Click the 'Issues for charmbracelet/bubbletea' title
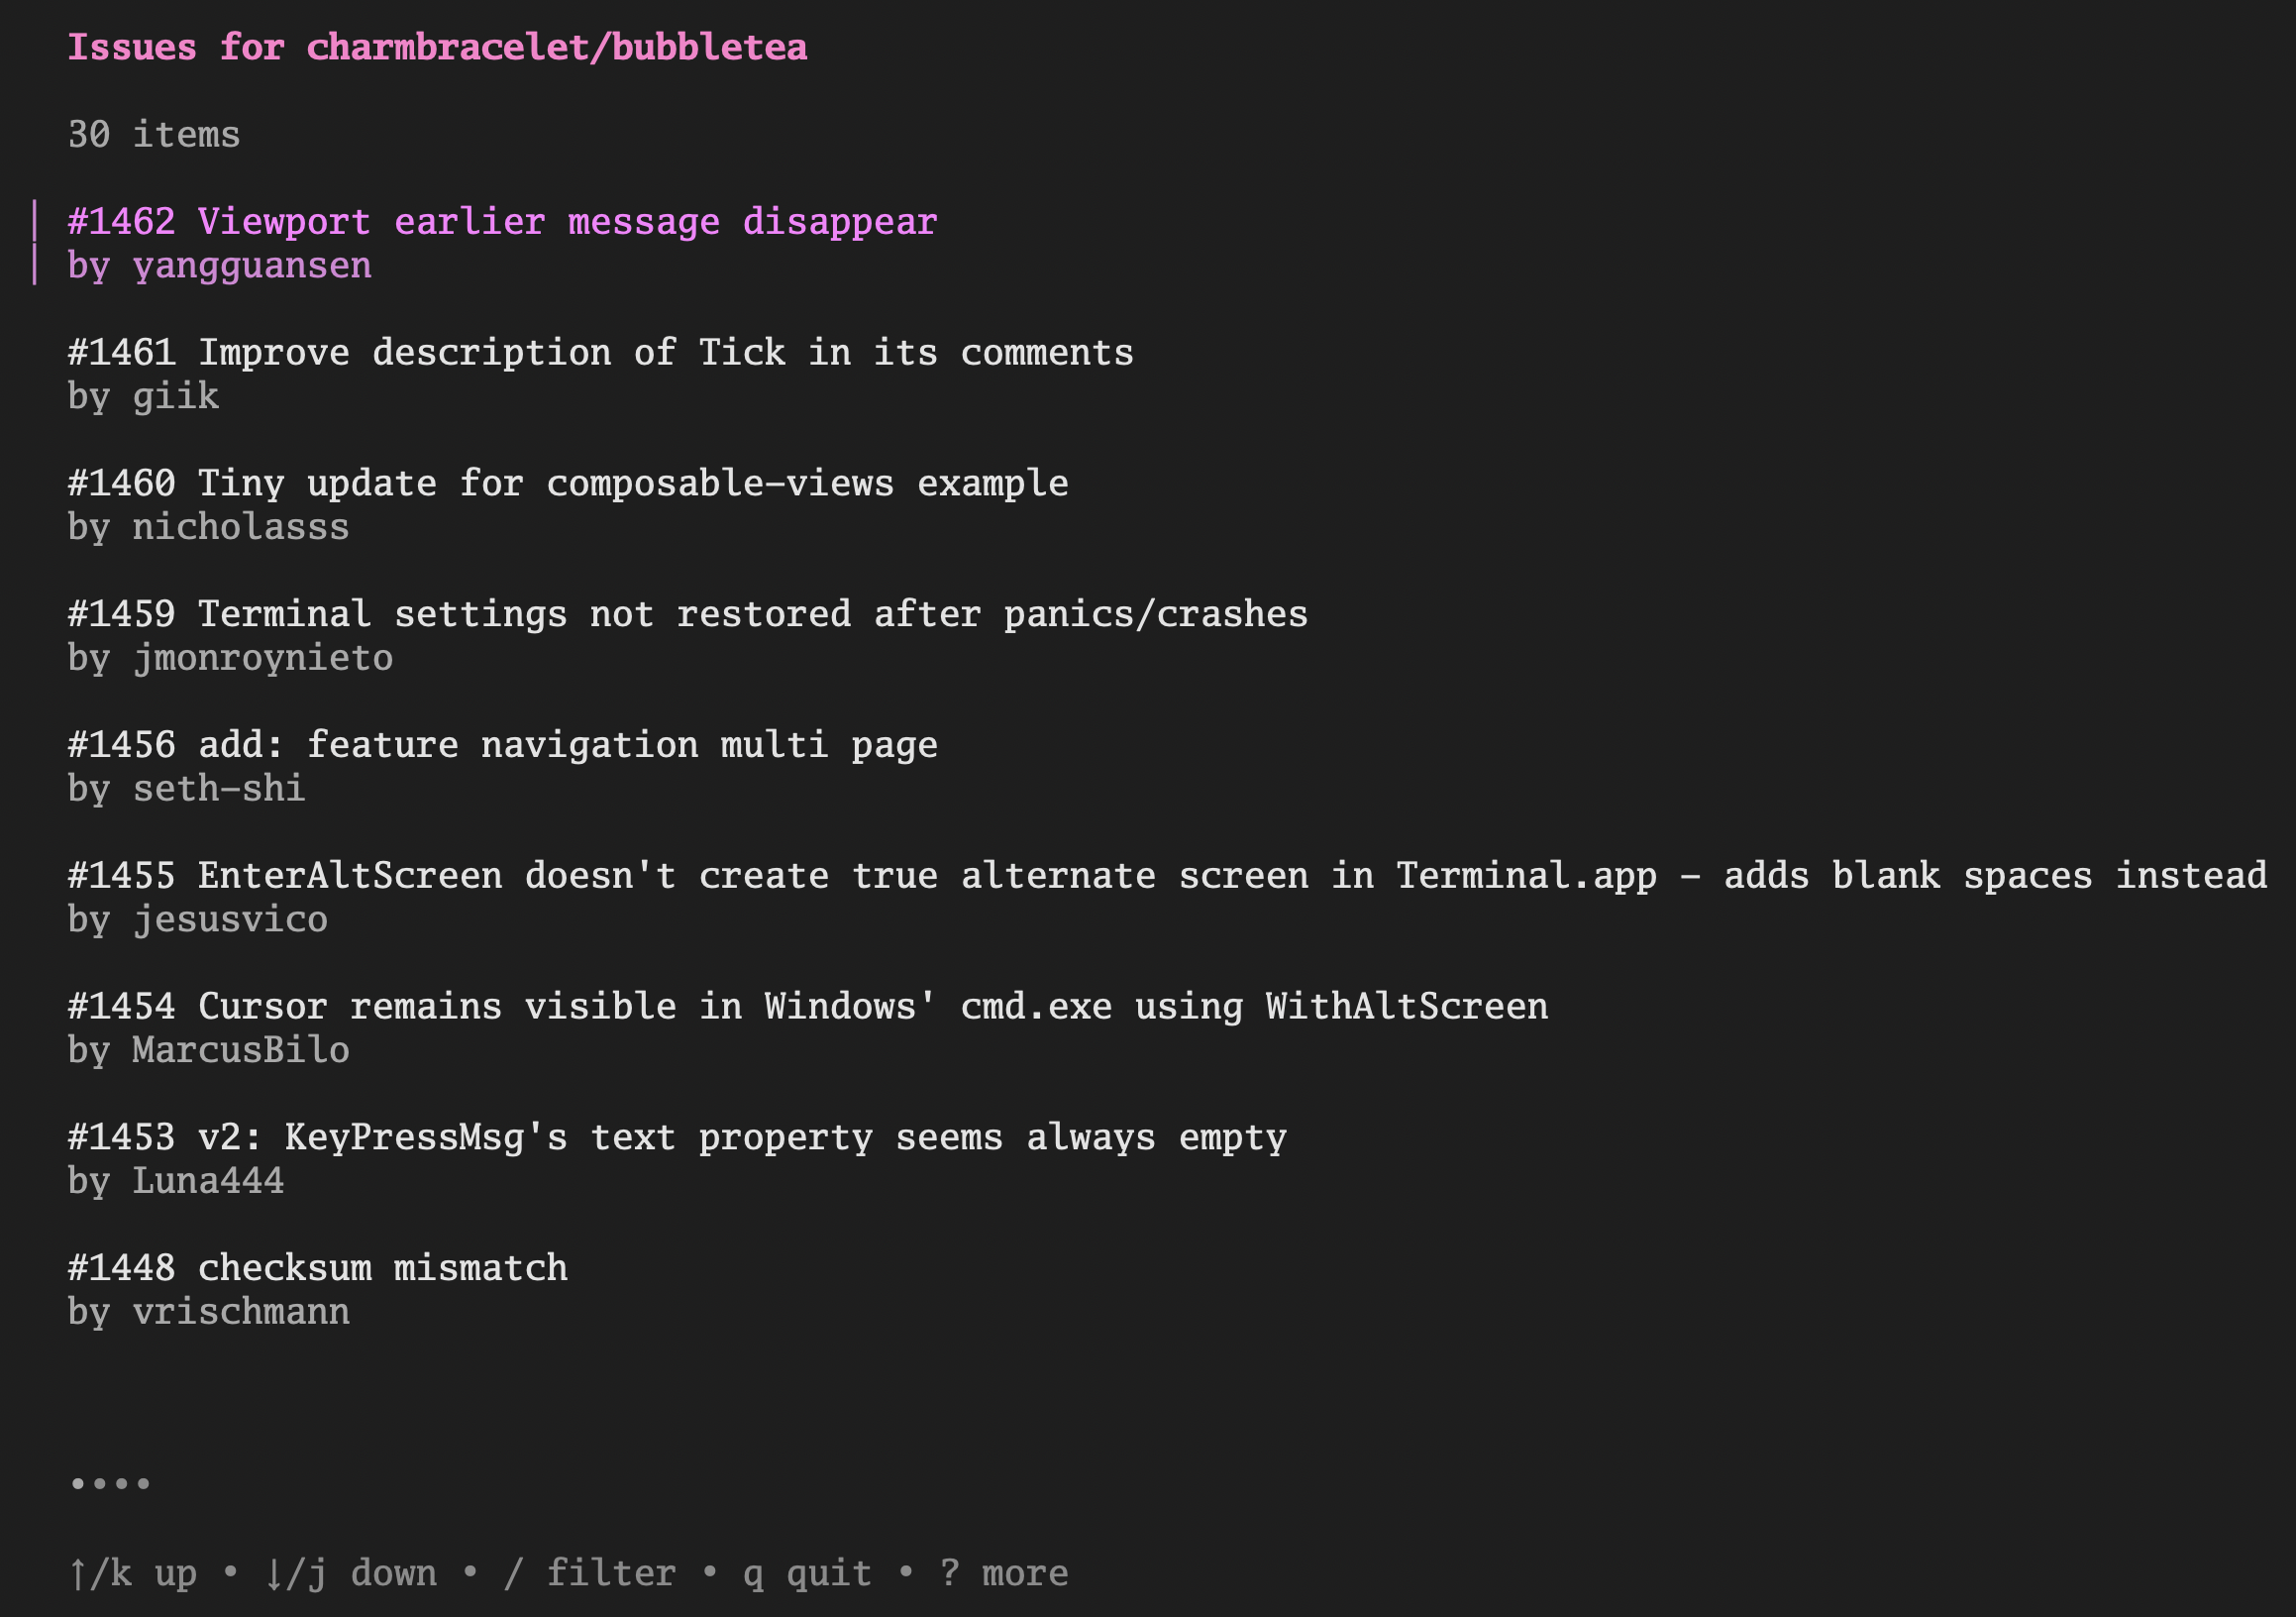 (437, 48)
